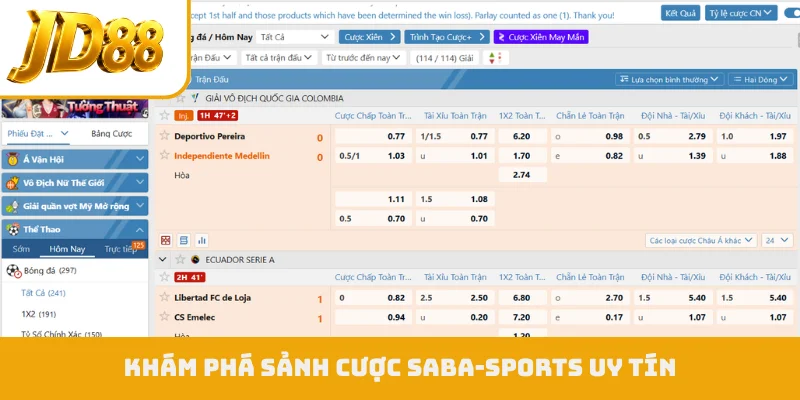Click the Giải quần vợt tennis icon
Screen dimensions: 800x400
(x=13, y=206)
